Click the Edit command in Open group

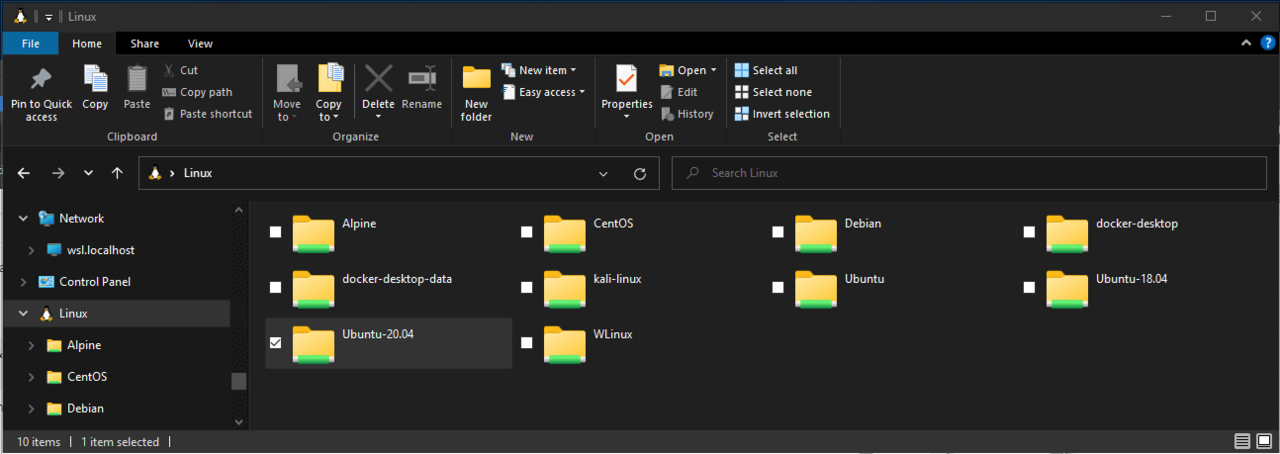(x=678, y=92)
